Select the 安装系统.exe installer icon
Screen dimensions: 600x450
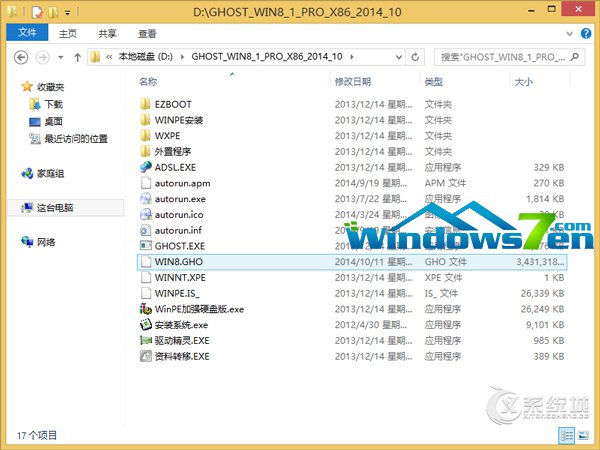click(x=145, y=325)
